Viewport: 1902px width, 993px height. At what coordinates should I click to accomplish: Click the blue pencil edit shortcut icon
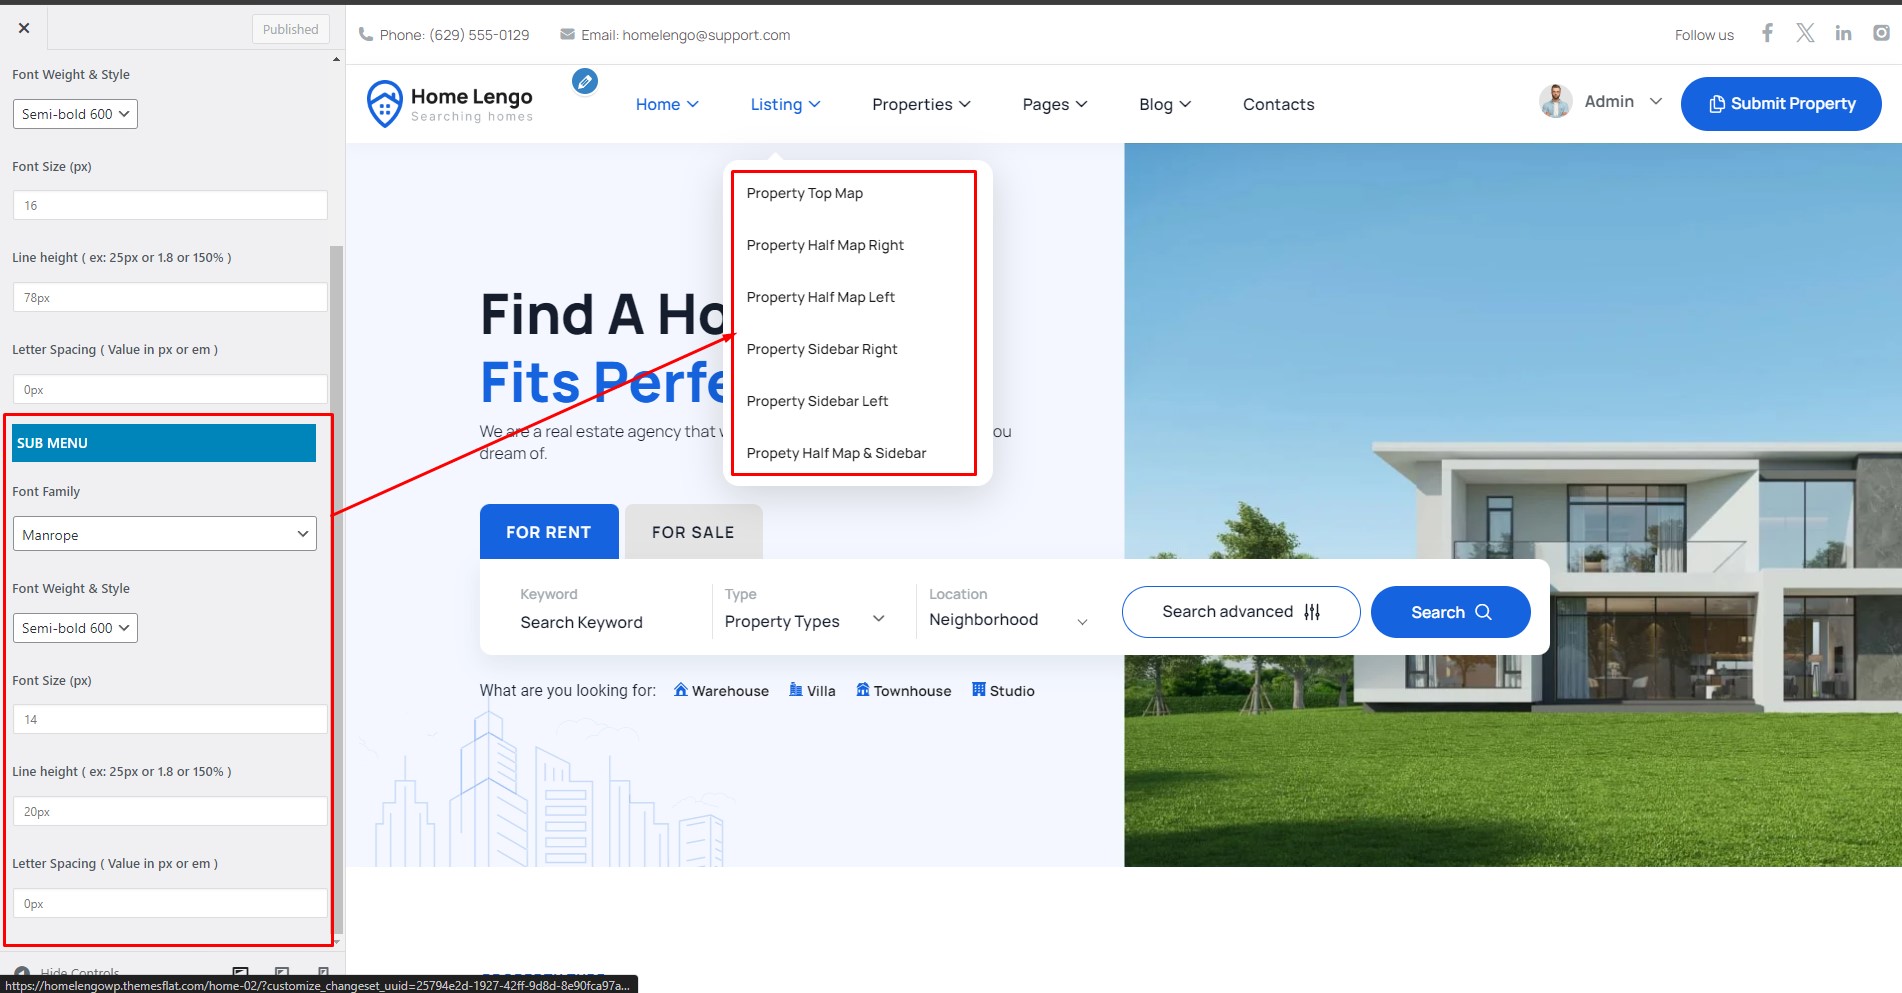coord(585,81)
